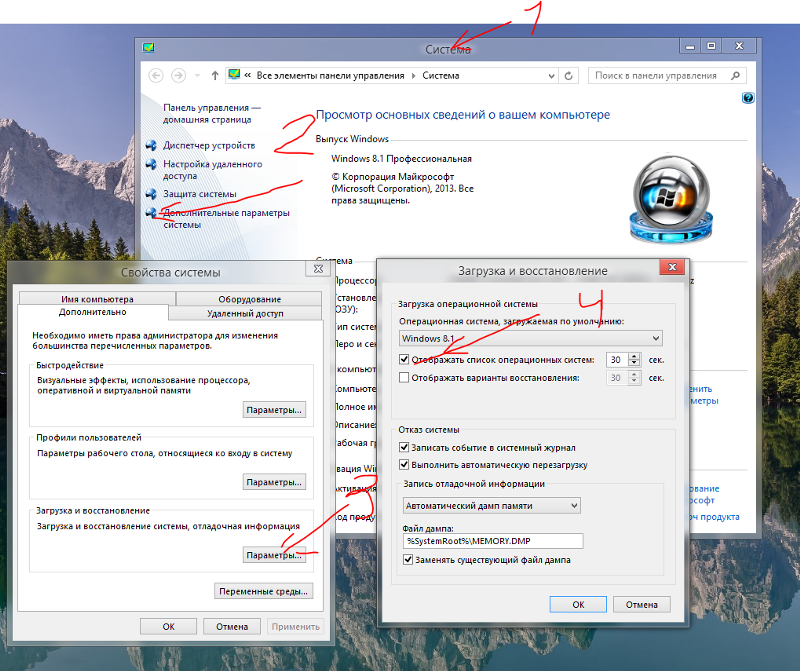
Task: Open the "Автоматический дамп памяти" dropdown
Action: coord(491,506)
